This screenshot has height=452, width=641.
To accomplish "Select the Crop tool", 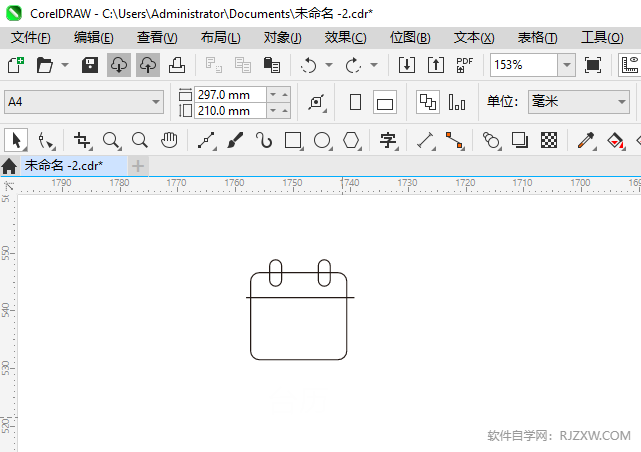I will 82,141.
